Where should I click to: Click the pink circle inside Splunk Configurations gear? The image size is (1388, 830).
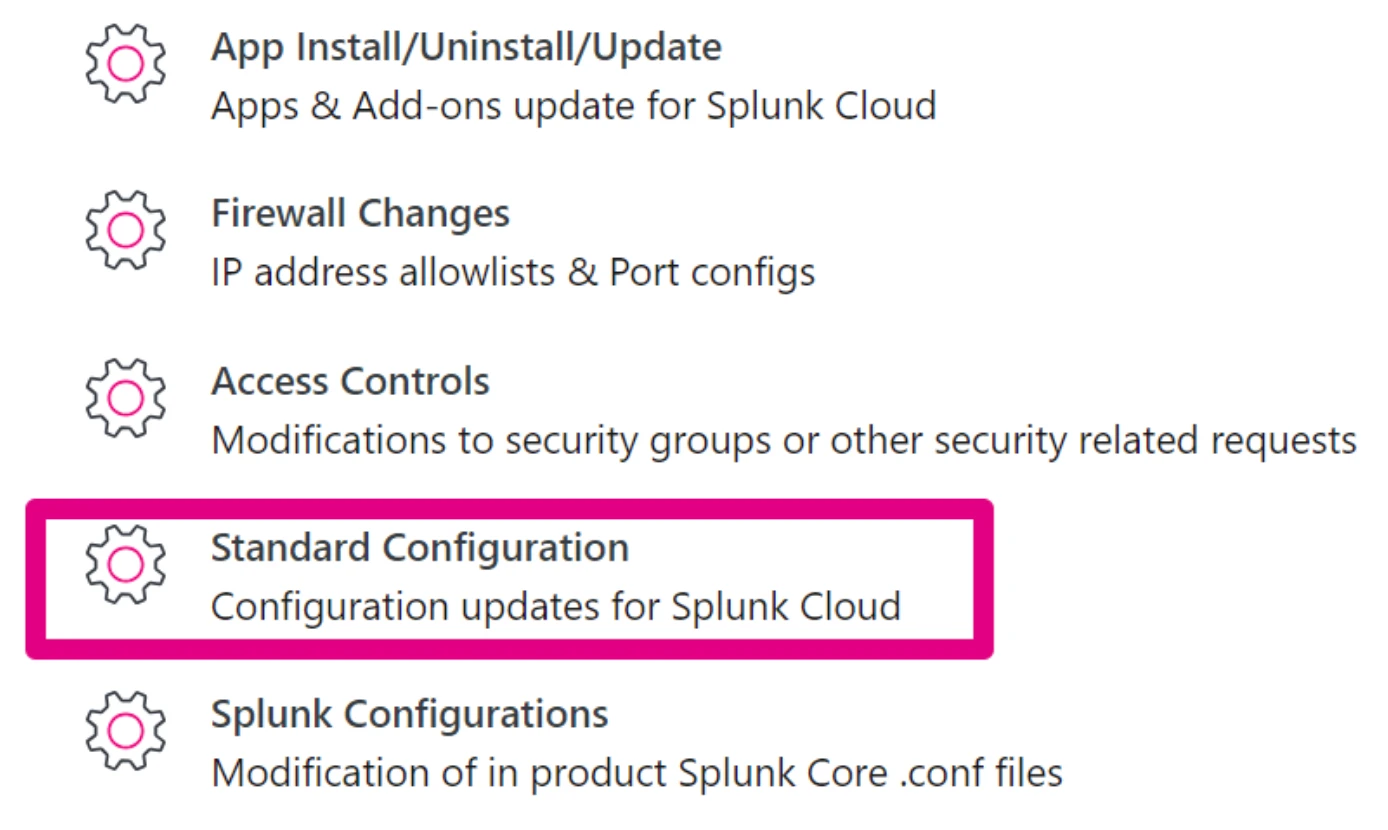click(x=125, y=731)
